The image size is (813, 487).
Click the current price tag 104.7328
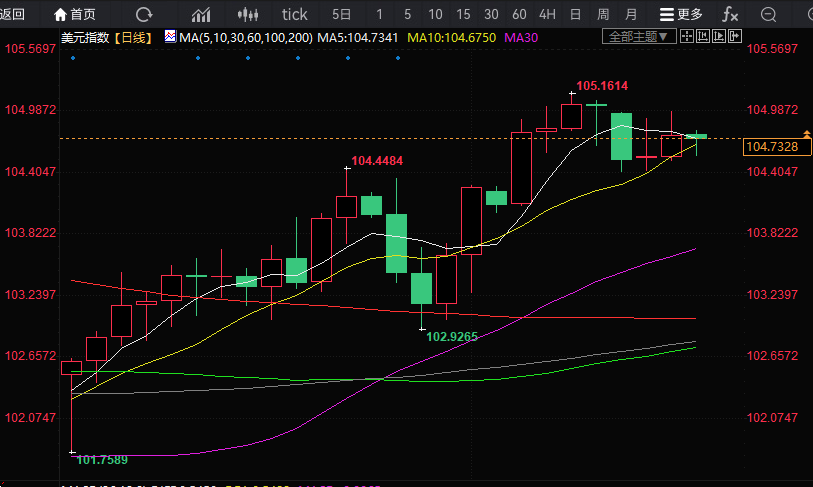click(x=777, y=147)
